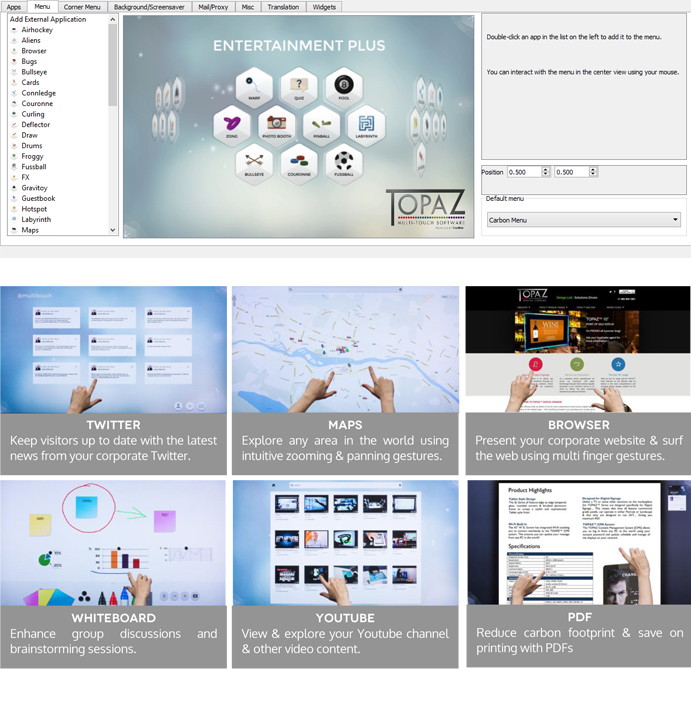Select the Pinball hexagon icon
Screen dimensions: 691x709
click(321, 124)
